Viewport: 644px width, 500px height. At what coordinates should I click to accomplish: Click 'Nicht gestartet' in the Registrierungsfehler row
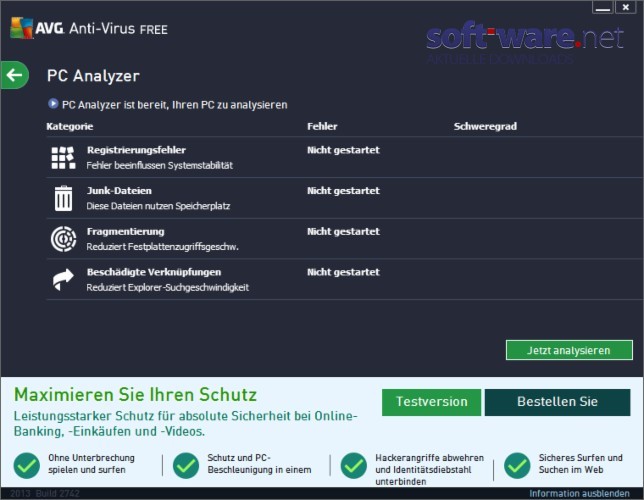(x=343, y=150)
